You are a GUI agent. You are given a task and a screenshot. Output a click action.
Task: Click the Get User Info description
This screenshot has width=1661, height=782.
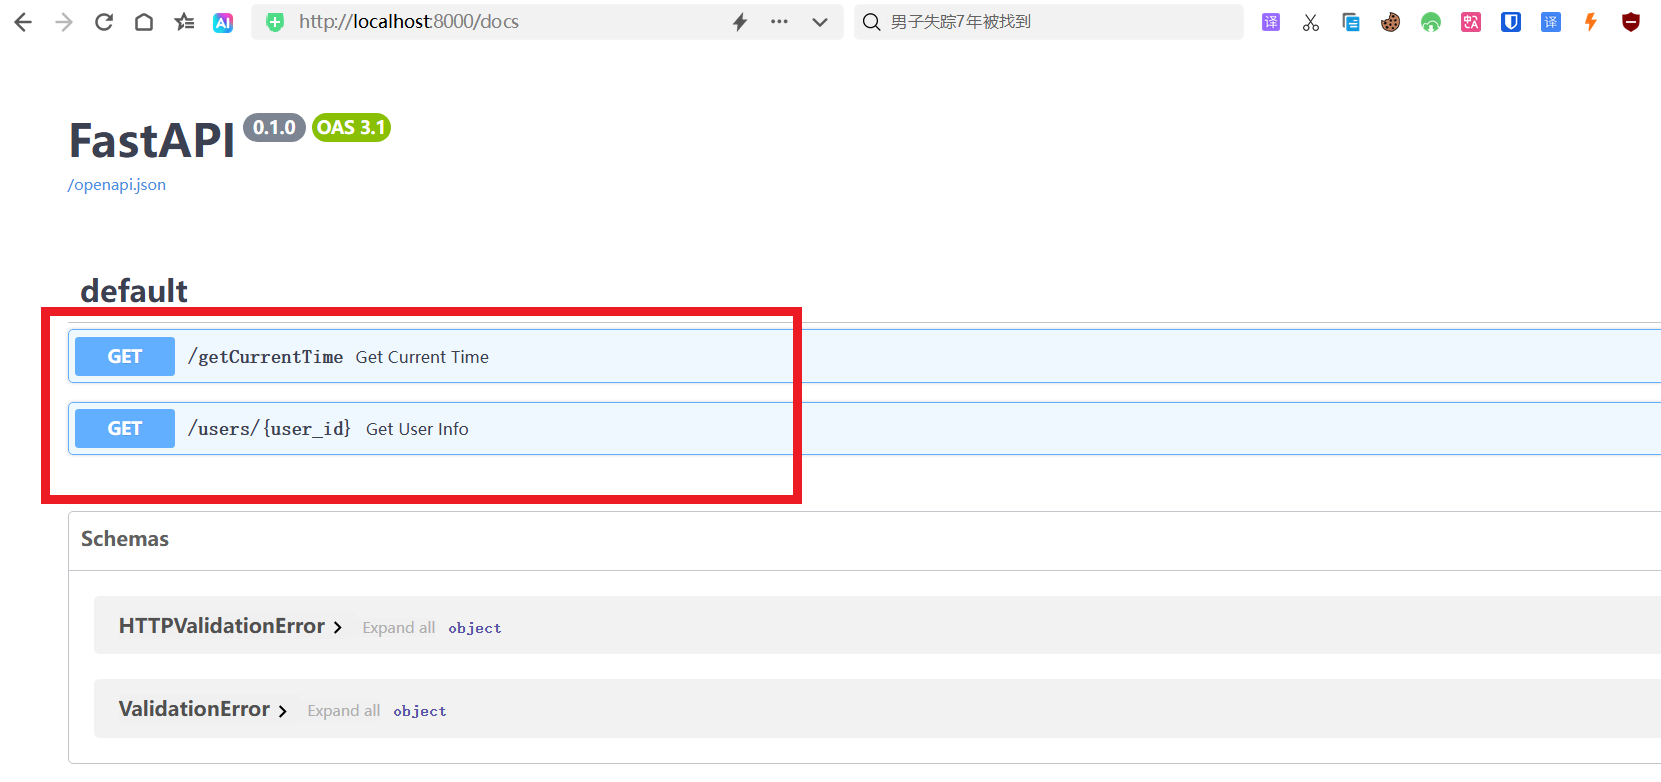pyautogui.click(x=417, y=429)
